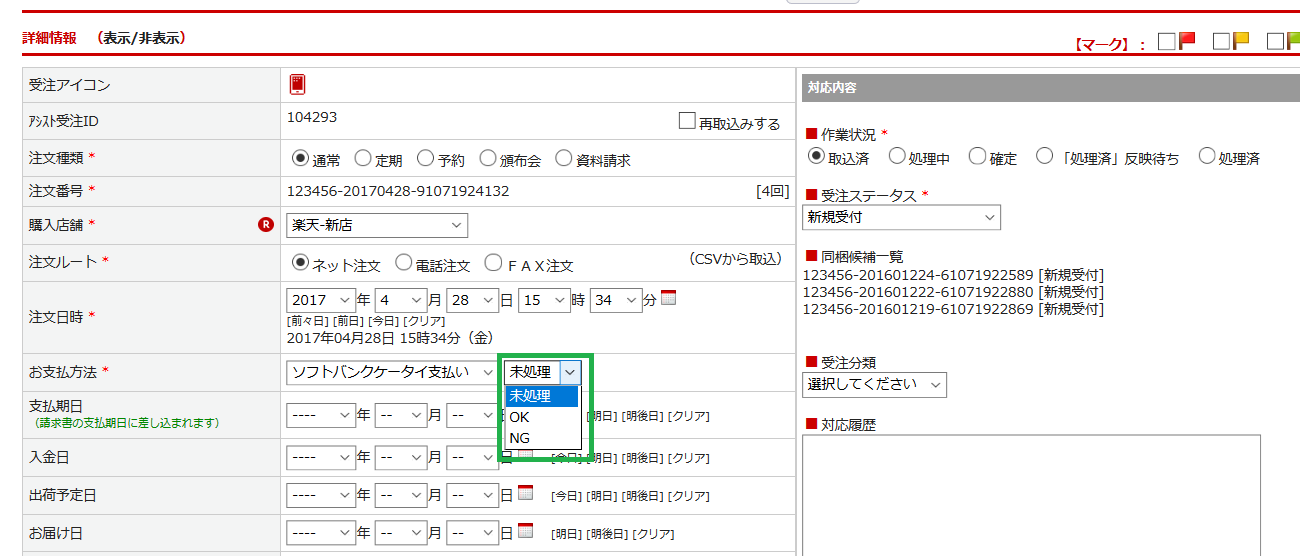Image resolution: width=1300 pixels, height=556 pixels.
Task: Expand the 購入店舗 dropdown showing 楽天-新店
Action: pos(377,226)
